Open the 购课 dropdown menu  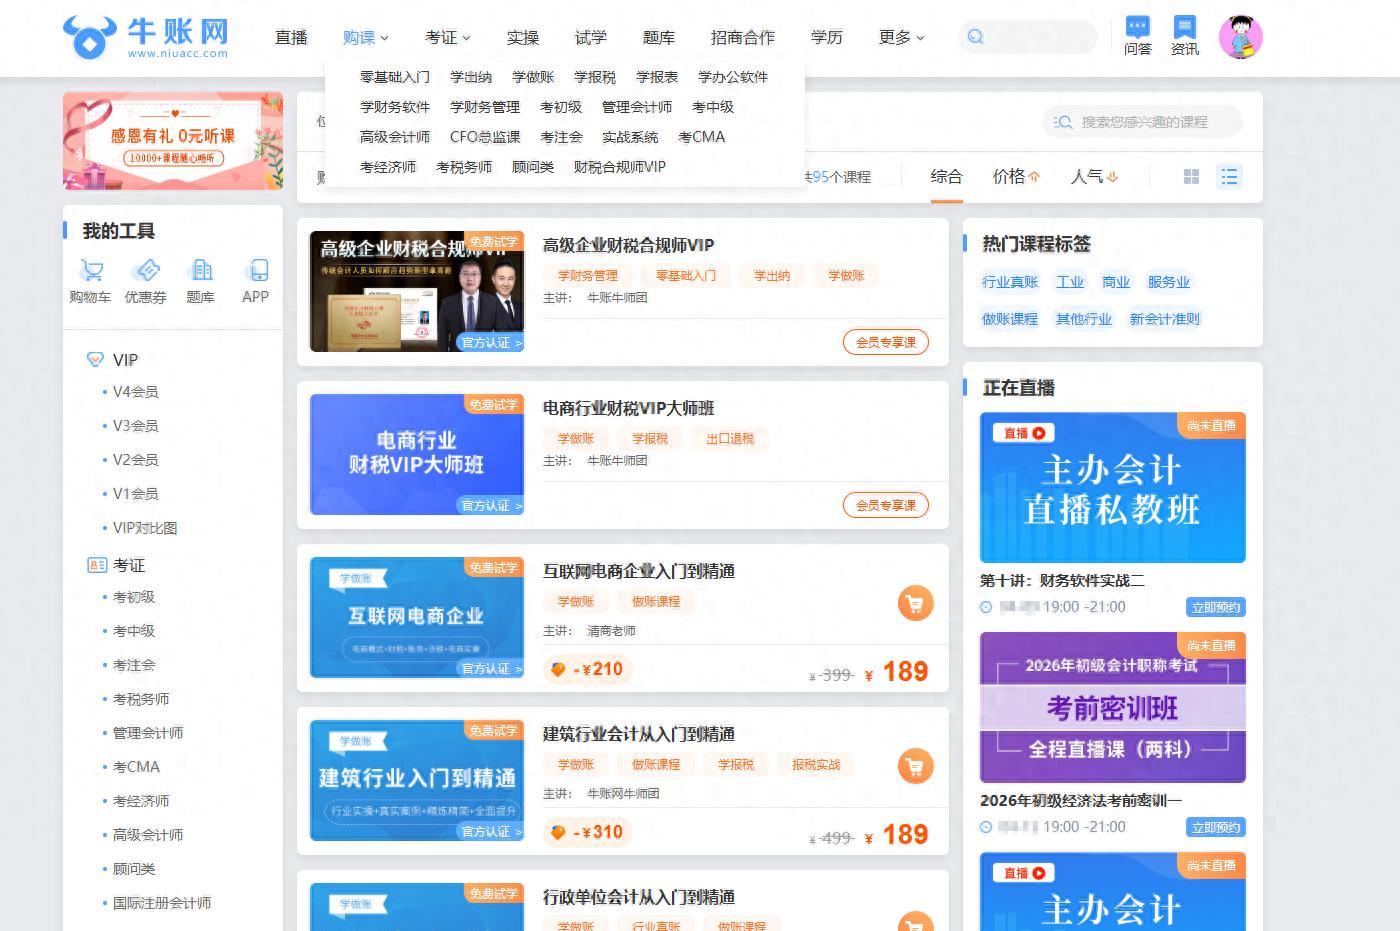pyautogui.click(x=363, y=37)
